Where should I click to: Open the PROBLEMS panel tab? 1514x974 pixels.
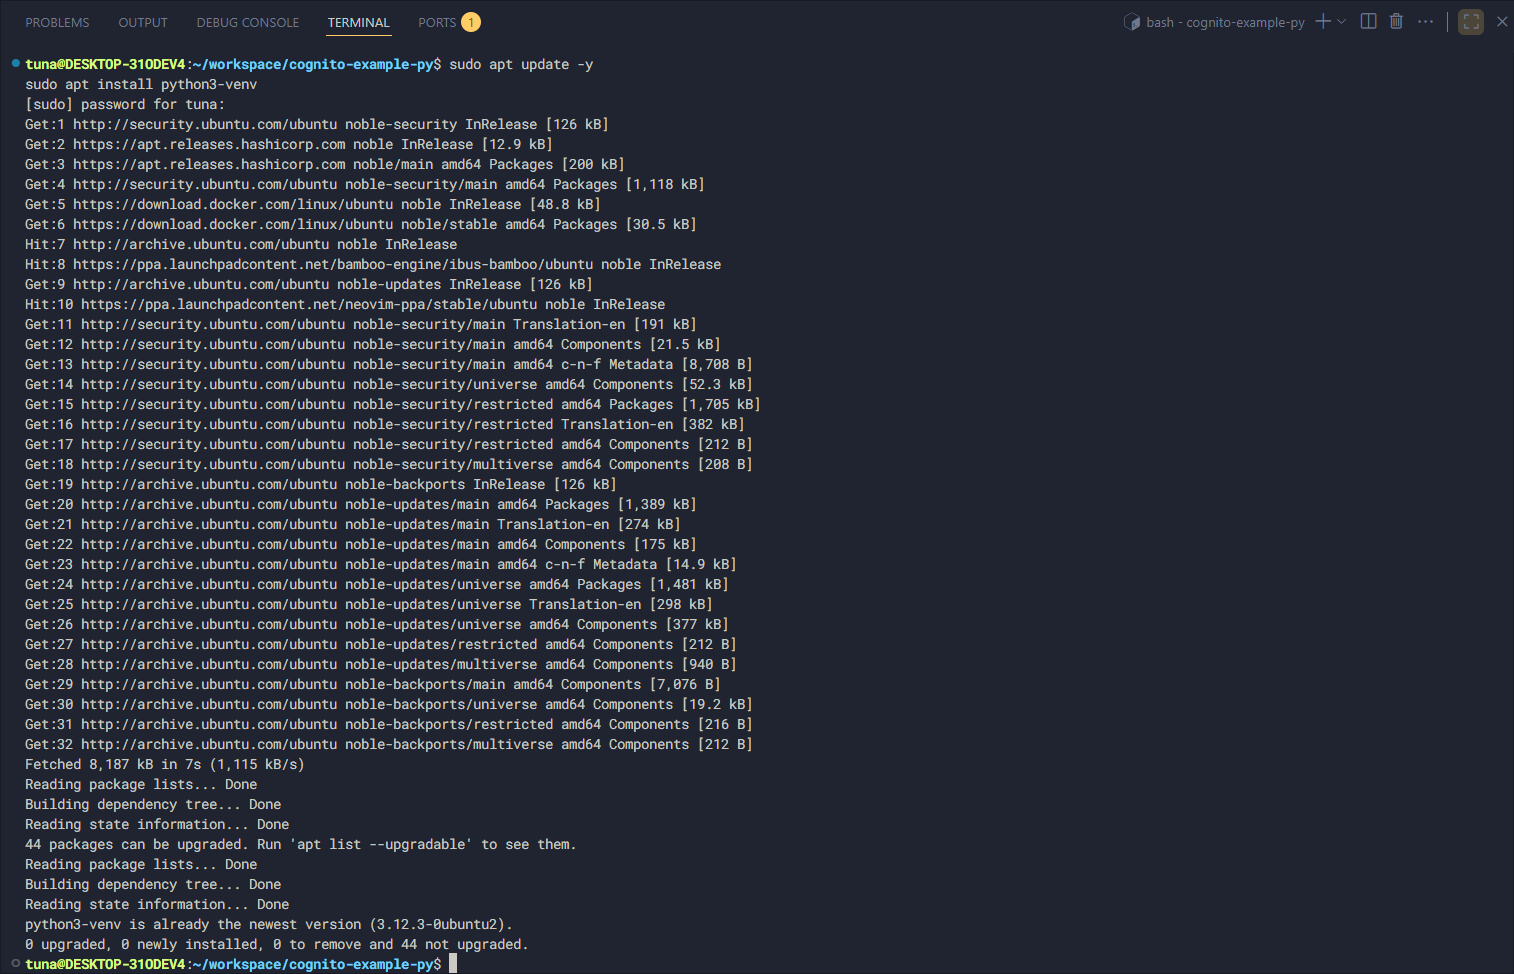[57, 22]
